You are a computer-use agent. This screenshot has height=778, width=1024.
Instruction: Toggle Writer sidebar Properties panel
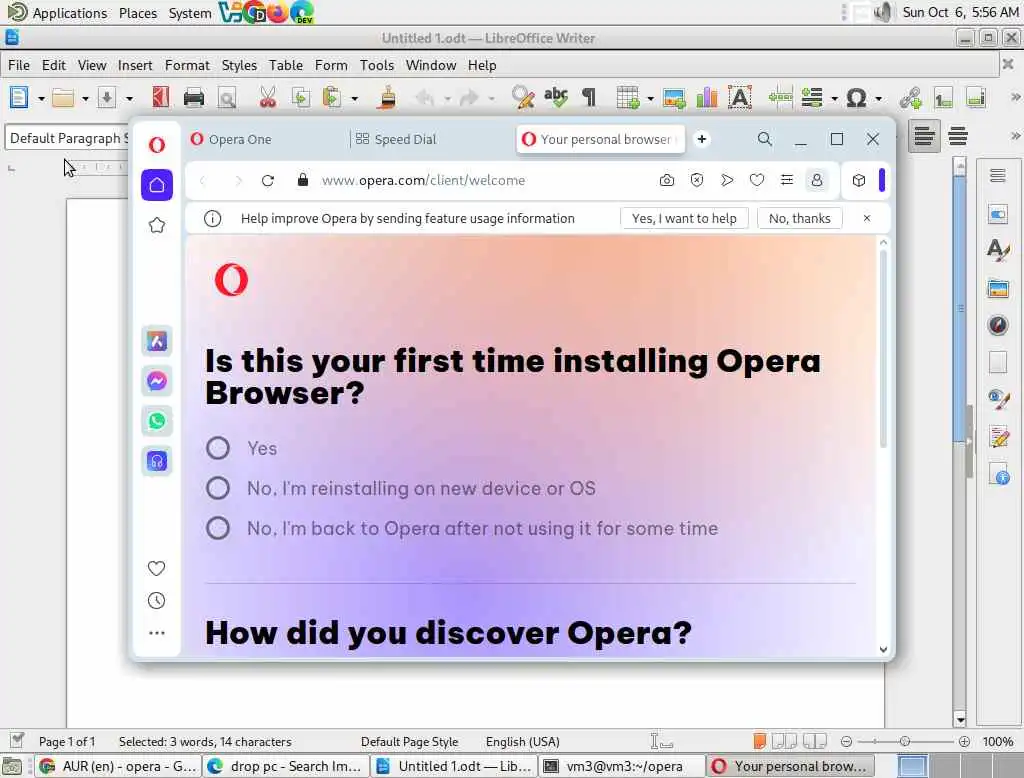click(x=998, y=214)
